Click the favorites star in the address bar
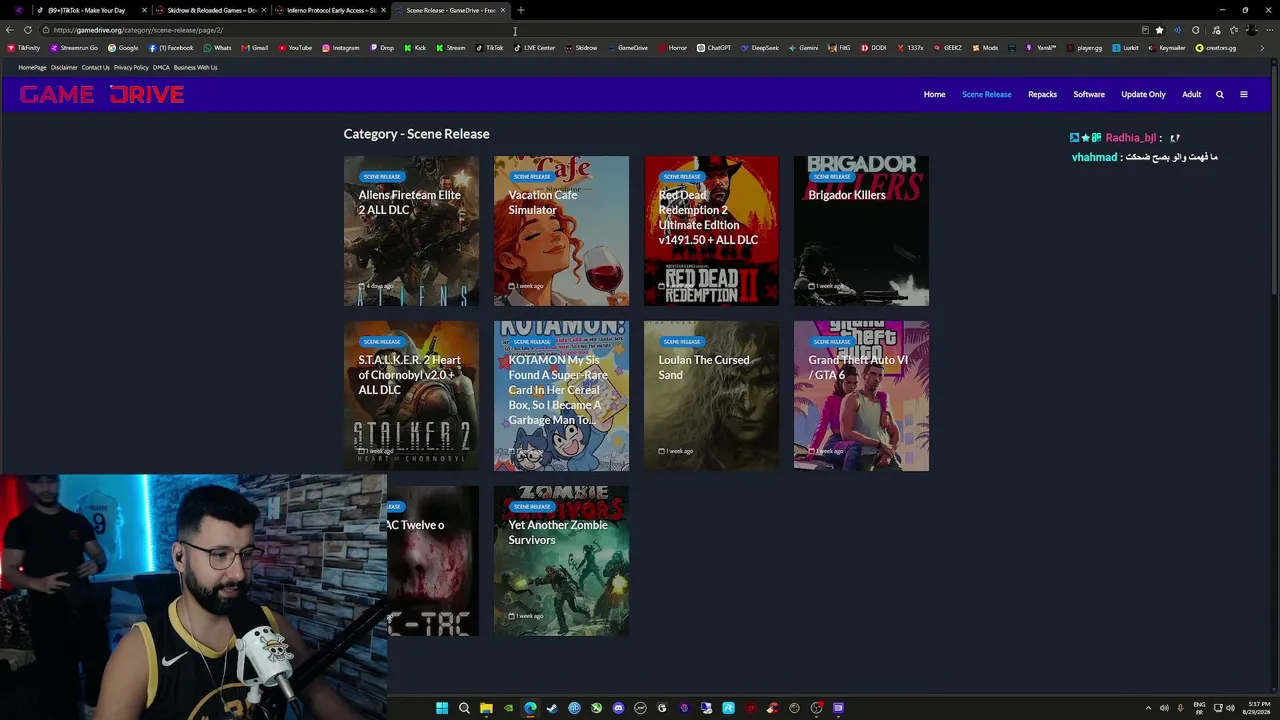1280x720 pixels. tap(1159, 30)
